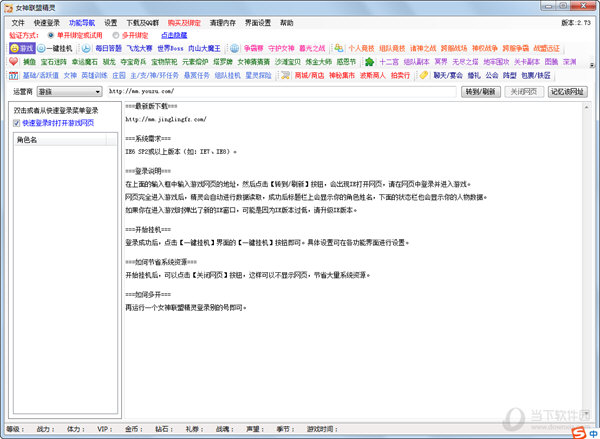Open the 清理内存 menu
The height and width of the screenshot is (439, 600).
click(x=223, y=23)
